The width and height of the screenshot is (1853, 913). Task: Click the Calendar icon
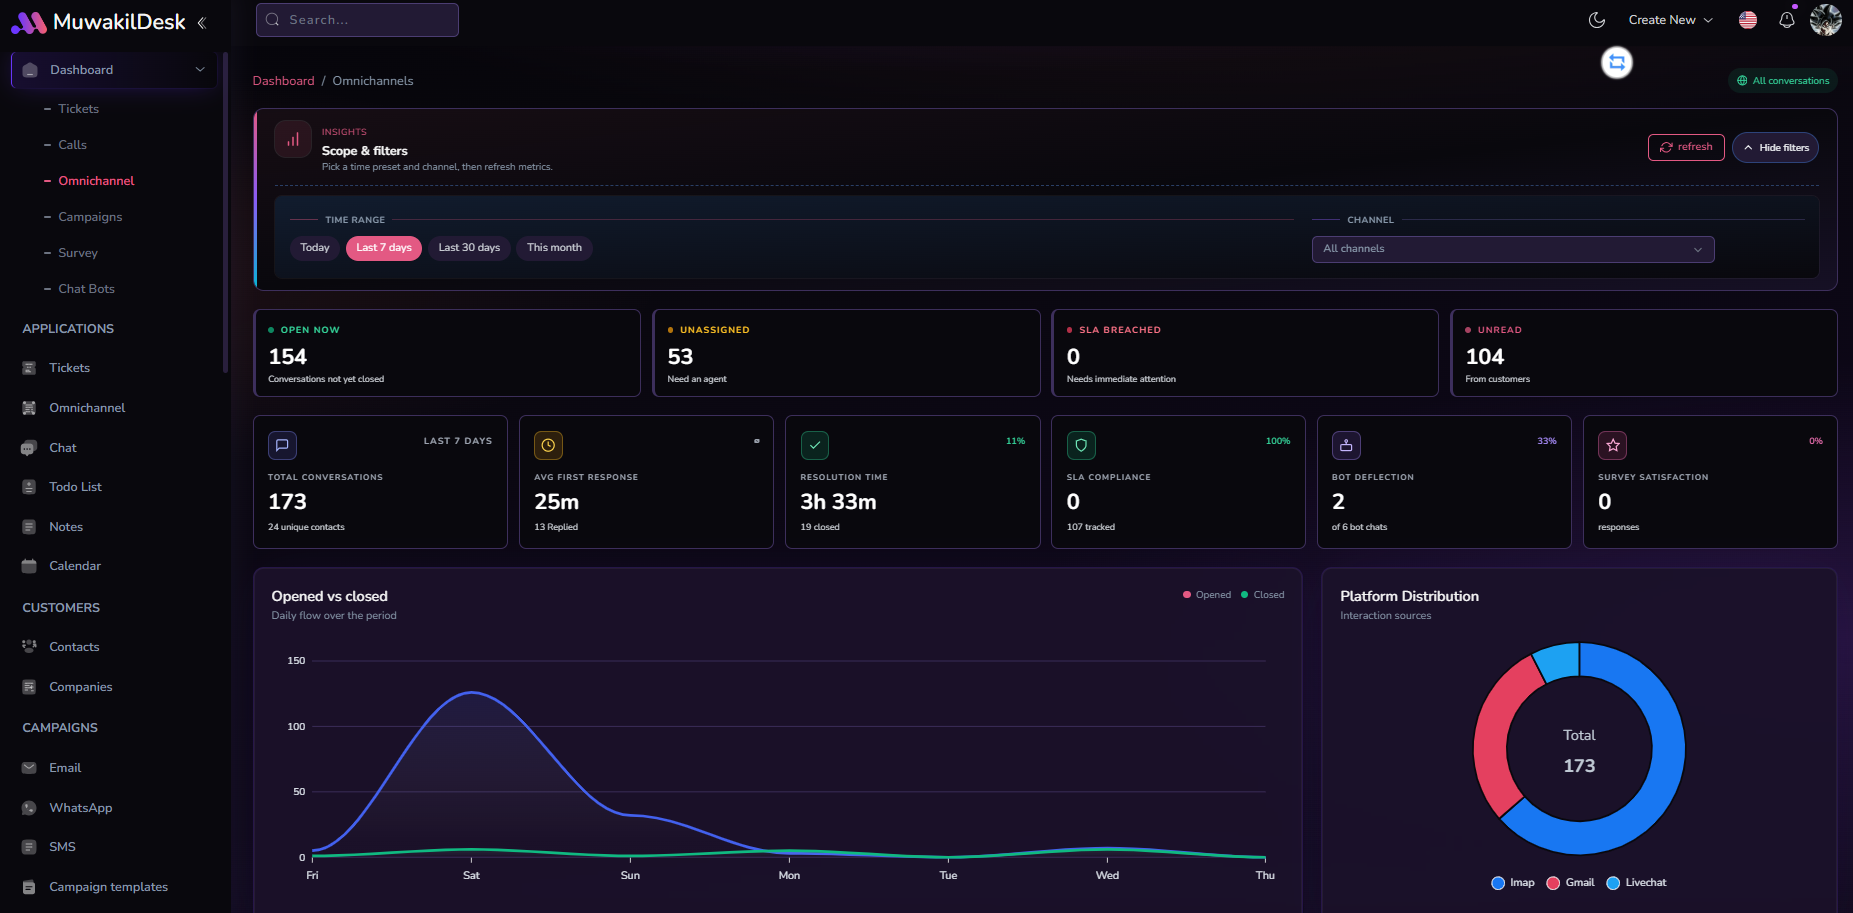click(x=29, y=566)
